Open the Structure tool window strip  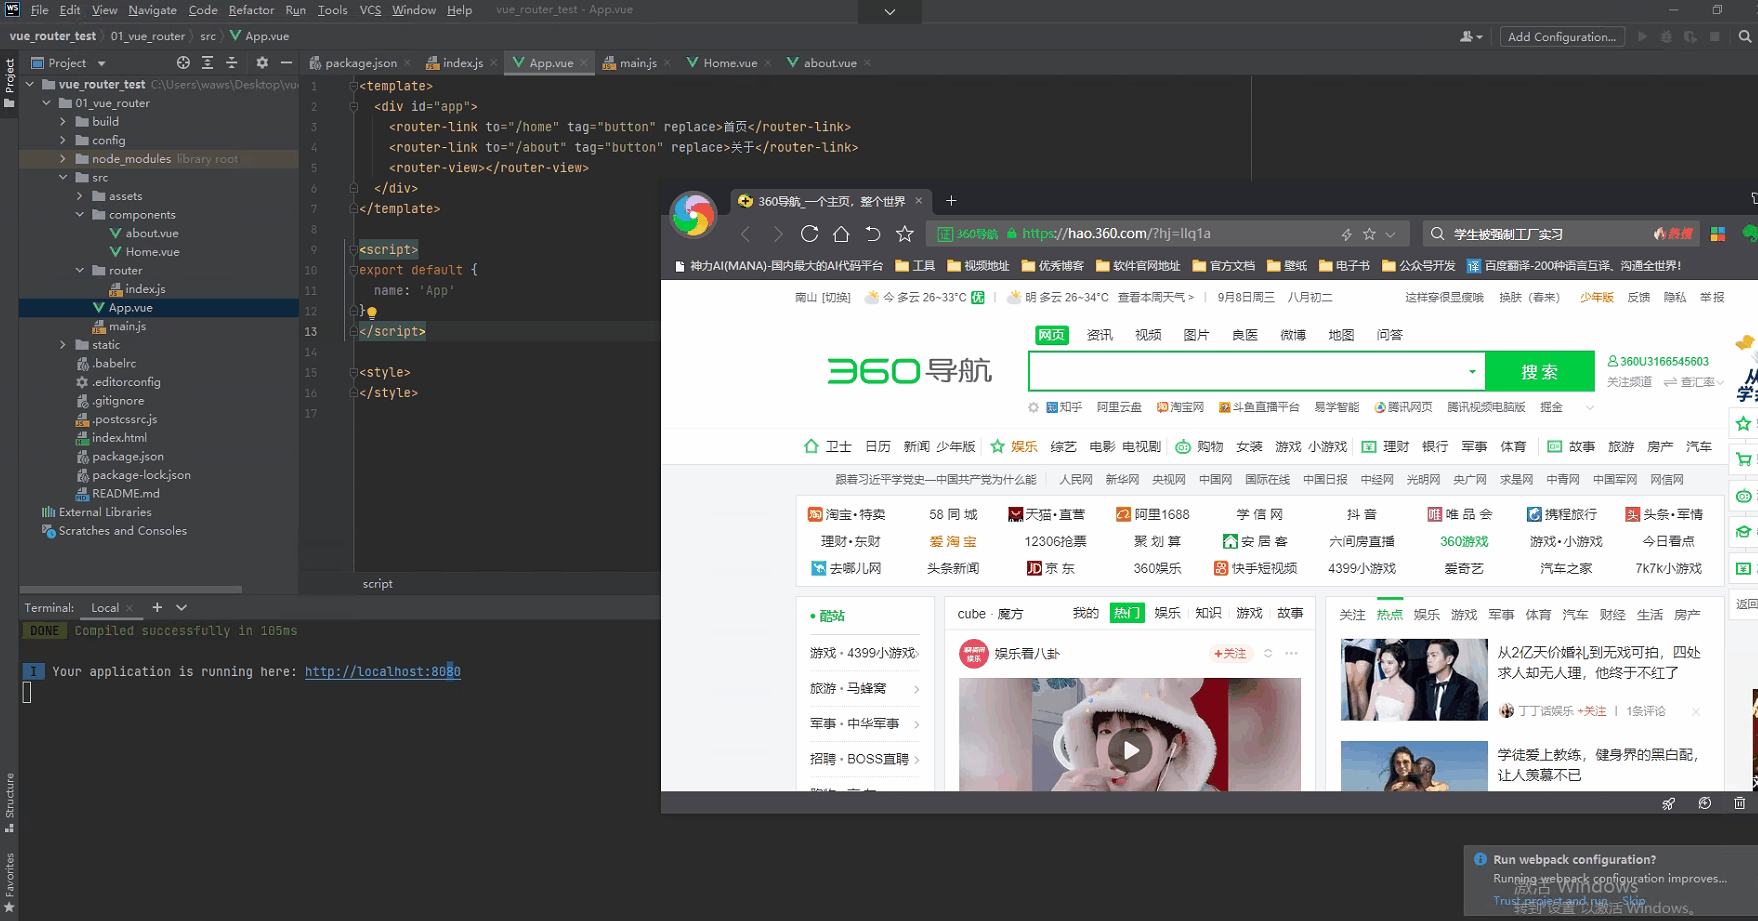[x=9, y=801]
